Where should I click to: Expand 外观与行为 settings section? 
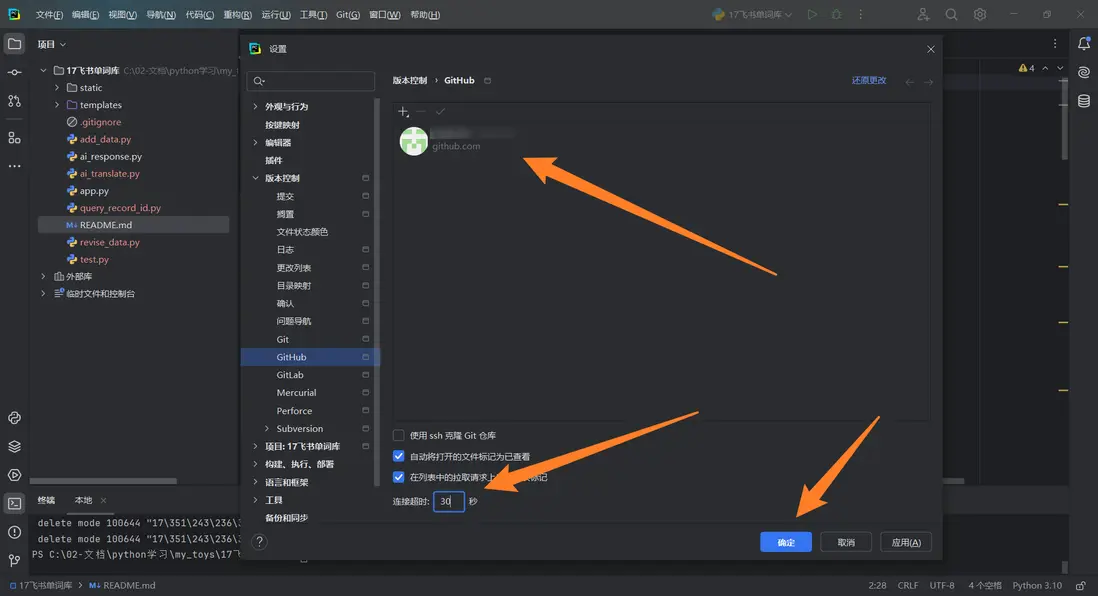pyautogui.click(x=255, y=106)
